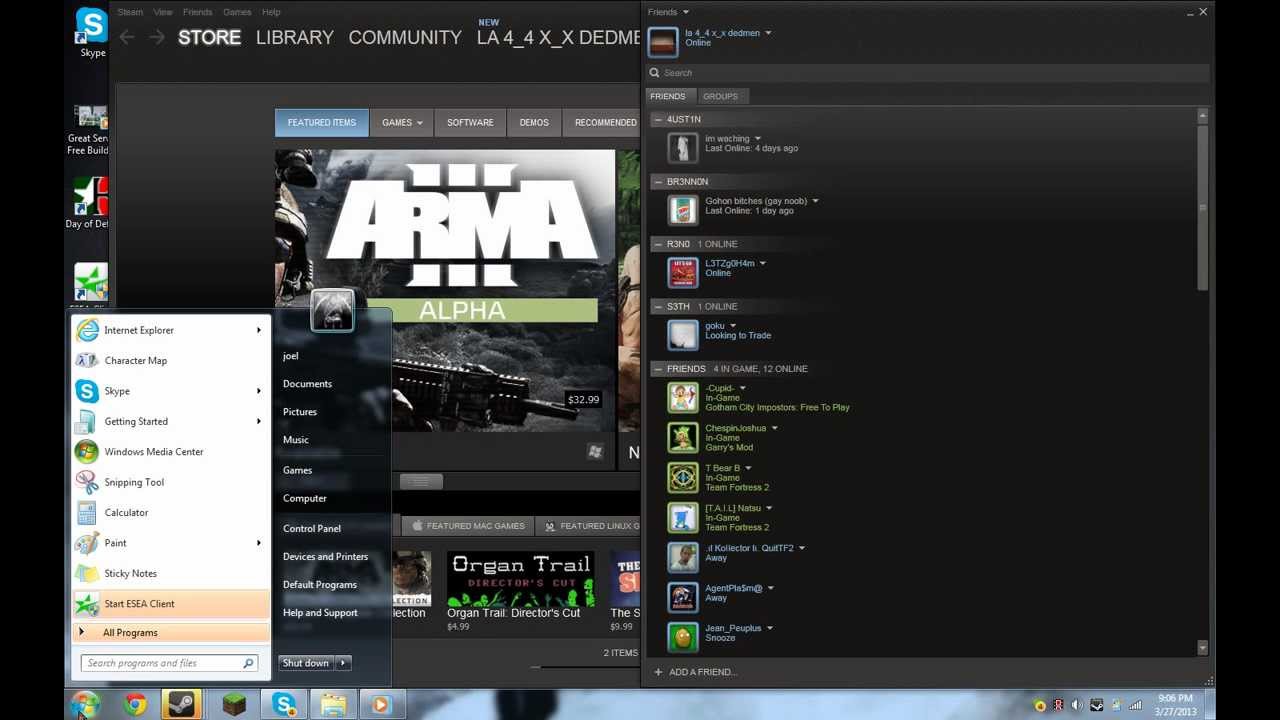This screenshot has width=1280, height=720.
Task: Go to Steam LIBRARY
Action: click(x=295, y=37)
